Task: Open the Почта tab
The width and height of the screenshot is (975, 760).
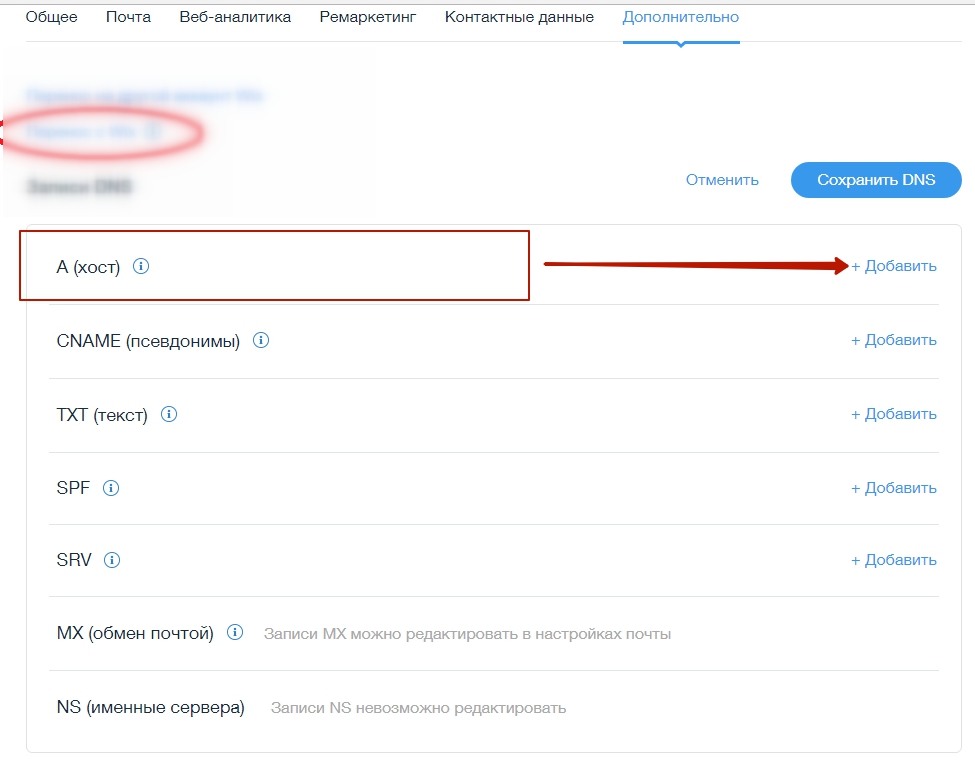Action: pos(128,17)
